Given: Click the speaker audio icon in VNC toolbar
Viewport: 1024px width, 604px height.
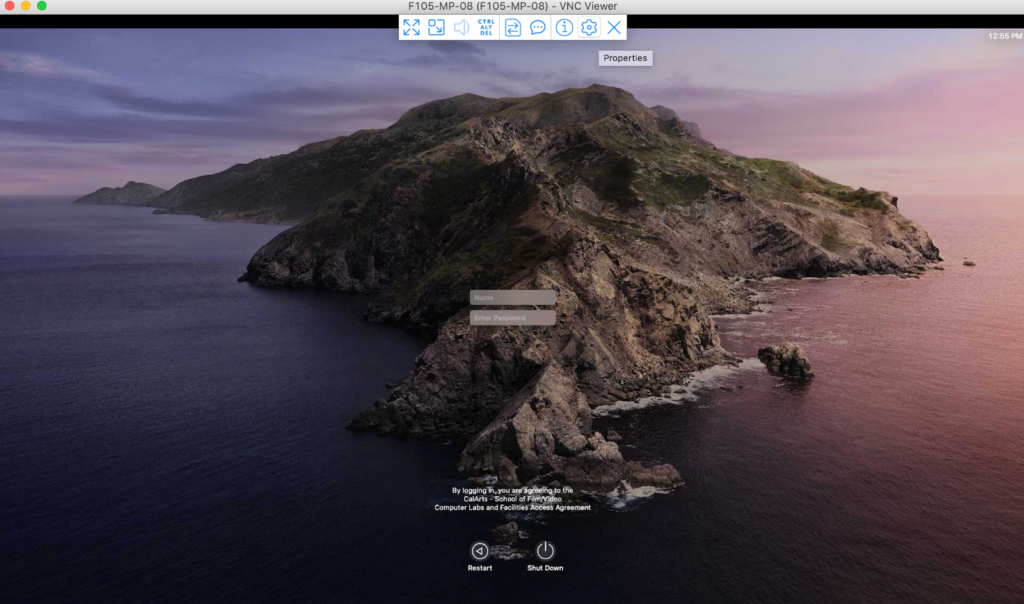Looking at the screenshot, I should point(461,27).
